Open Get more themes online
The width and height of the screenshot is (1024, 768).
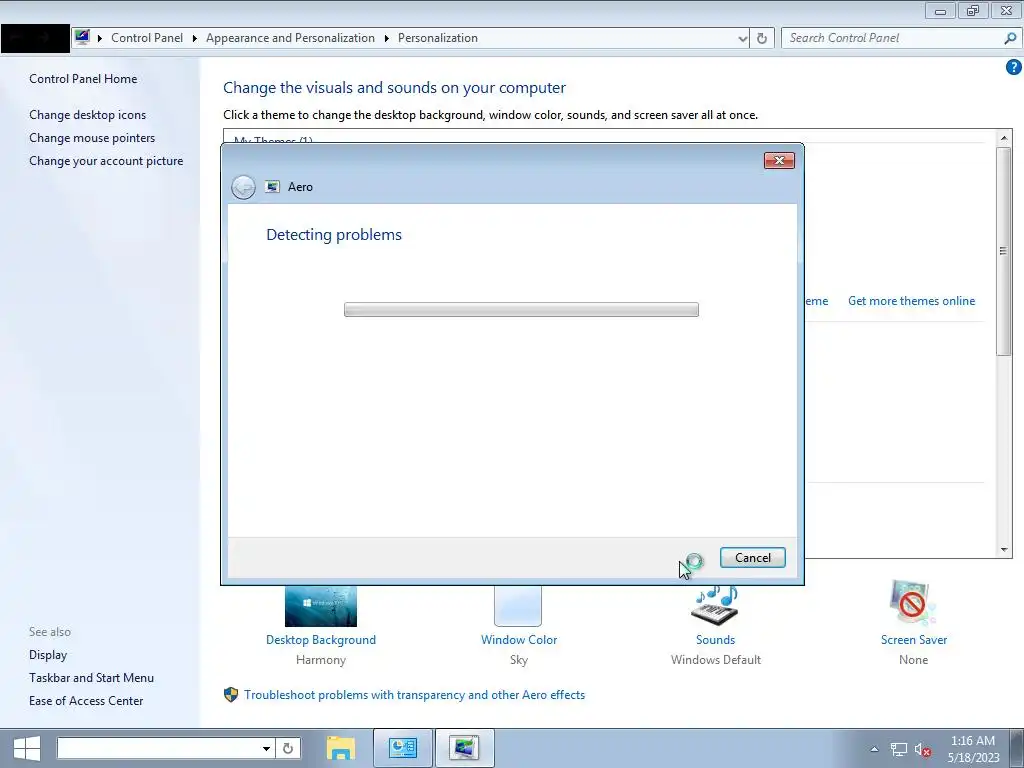click(911, 301)
